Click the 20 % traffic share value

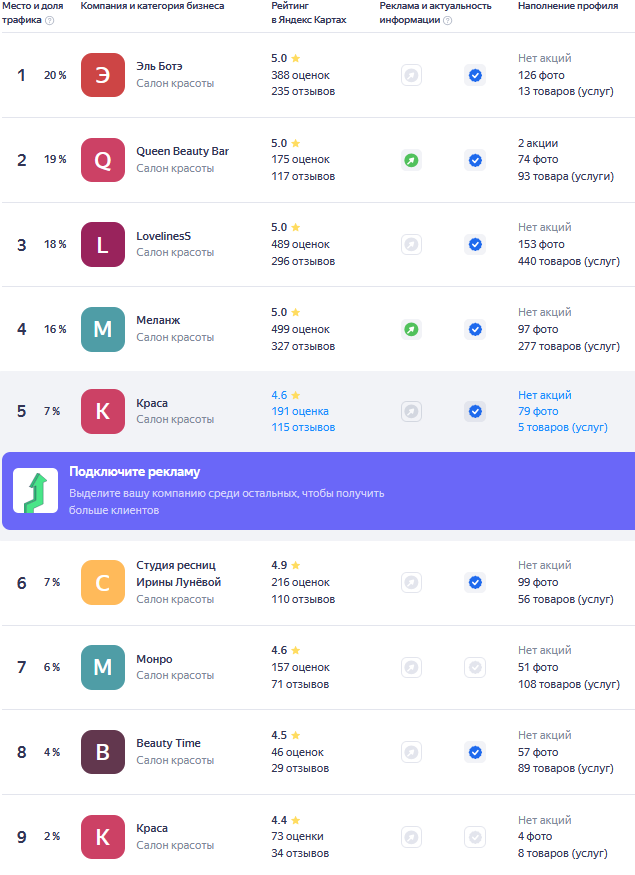[55, 75]
